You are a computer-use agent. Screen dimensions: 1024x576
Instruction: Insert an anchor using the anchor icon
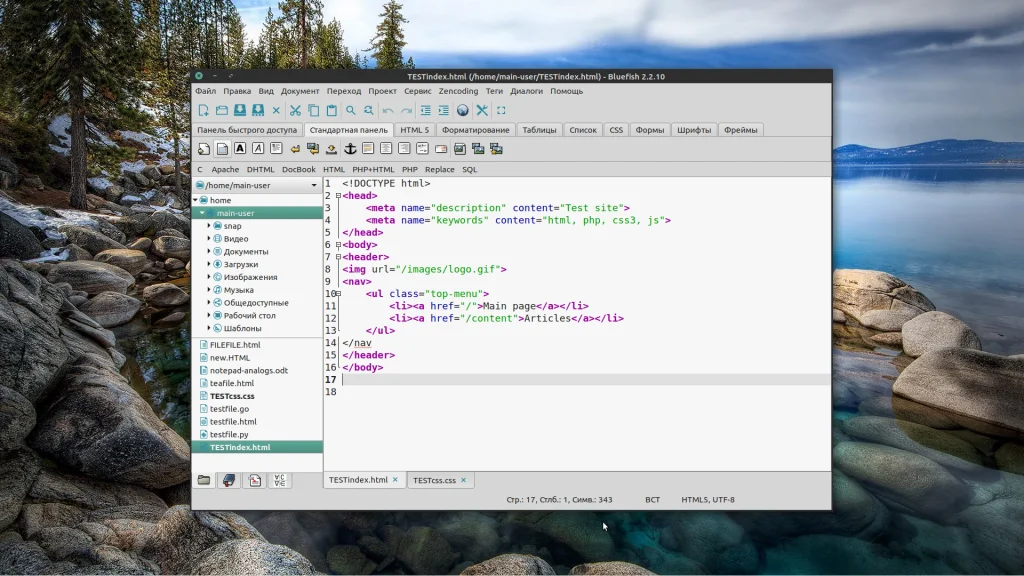[x=350, y=149]
